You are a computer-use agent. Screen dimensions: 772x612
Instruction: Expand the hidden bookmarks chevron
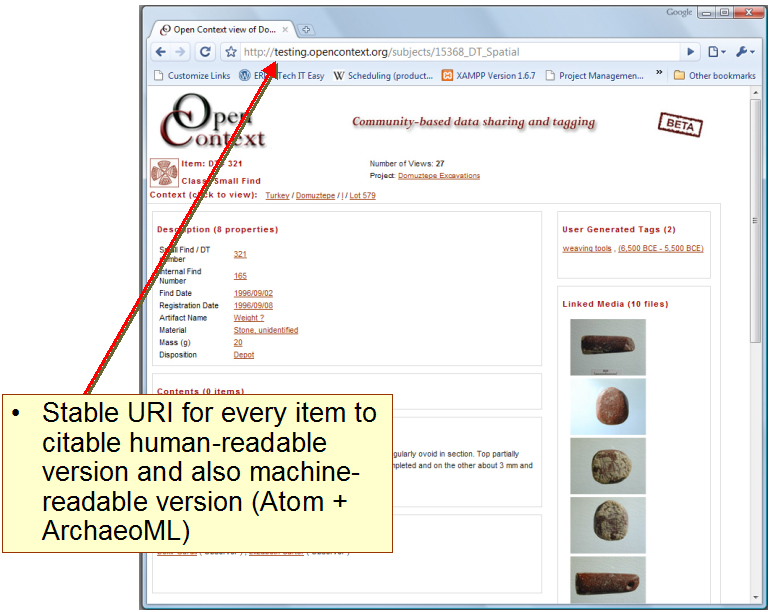point(659,72)
